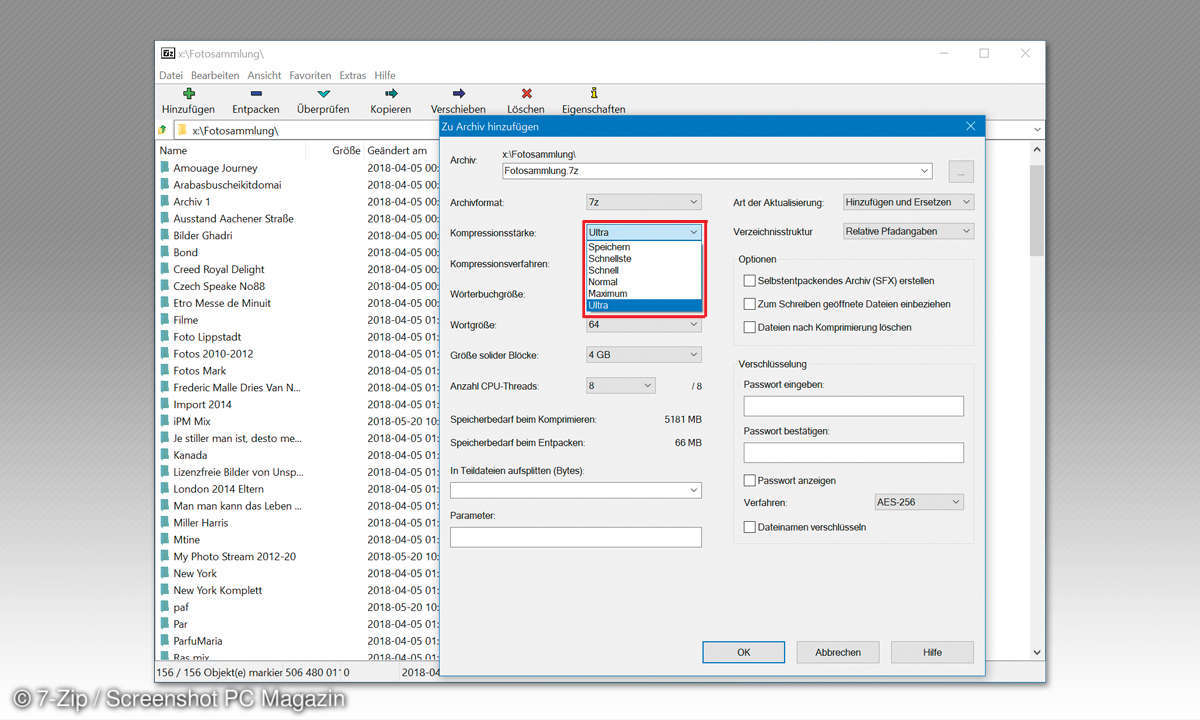Click the Abbrechen button
1200x720 pixels.
pyautogui.click(x=838, y=652)
